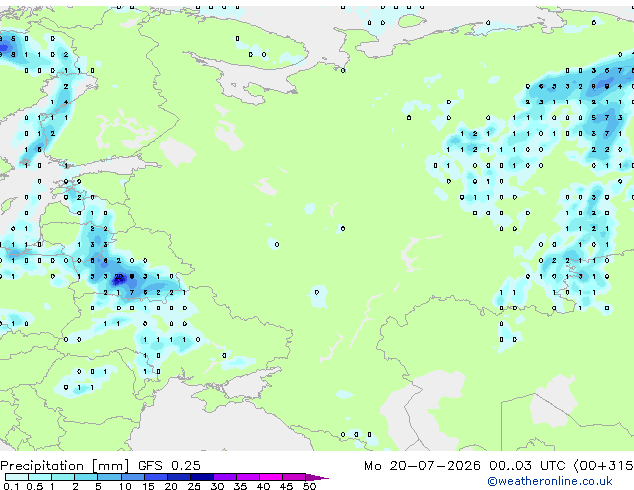The height and width of the screenshot is (490, 634).
Task: Click the legend value label '0.1'
Action: pyautogui.click(x=11, y=486)
